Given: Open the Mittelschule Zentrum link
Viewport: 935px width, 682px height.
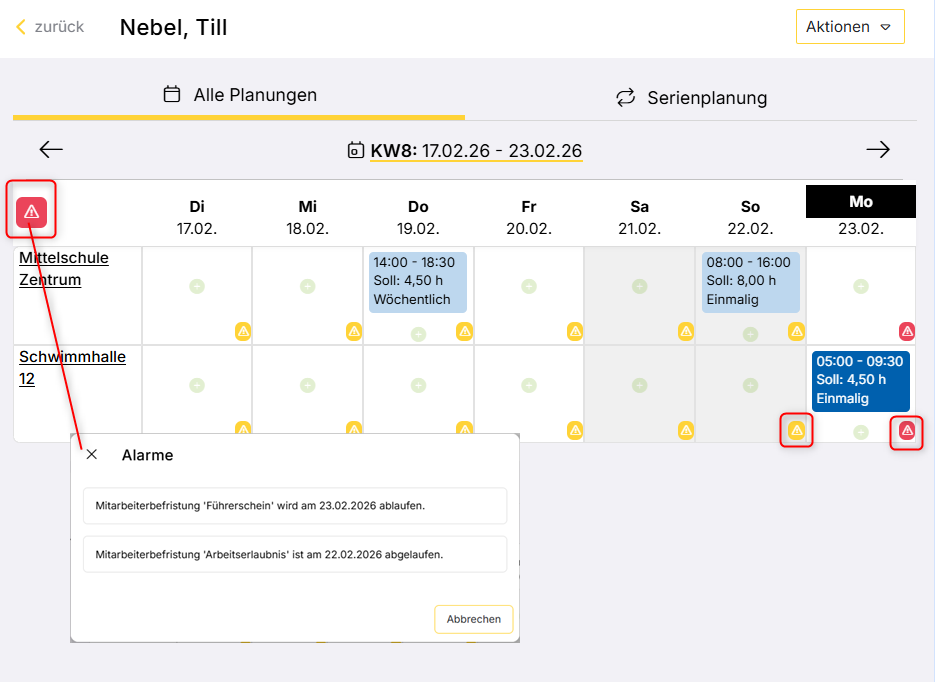Looking at the screenshot, I should pyautogui.click(x=64, y=268).
